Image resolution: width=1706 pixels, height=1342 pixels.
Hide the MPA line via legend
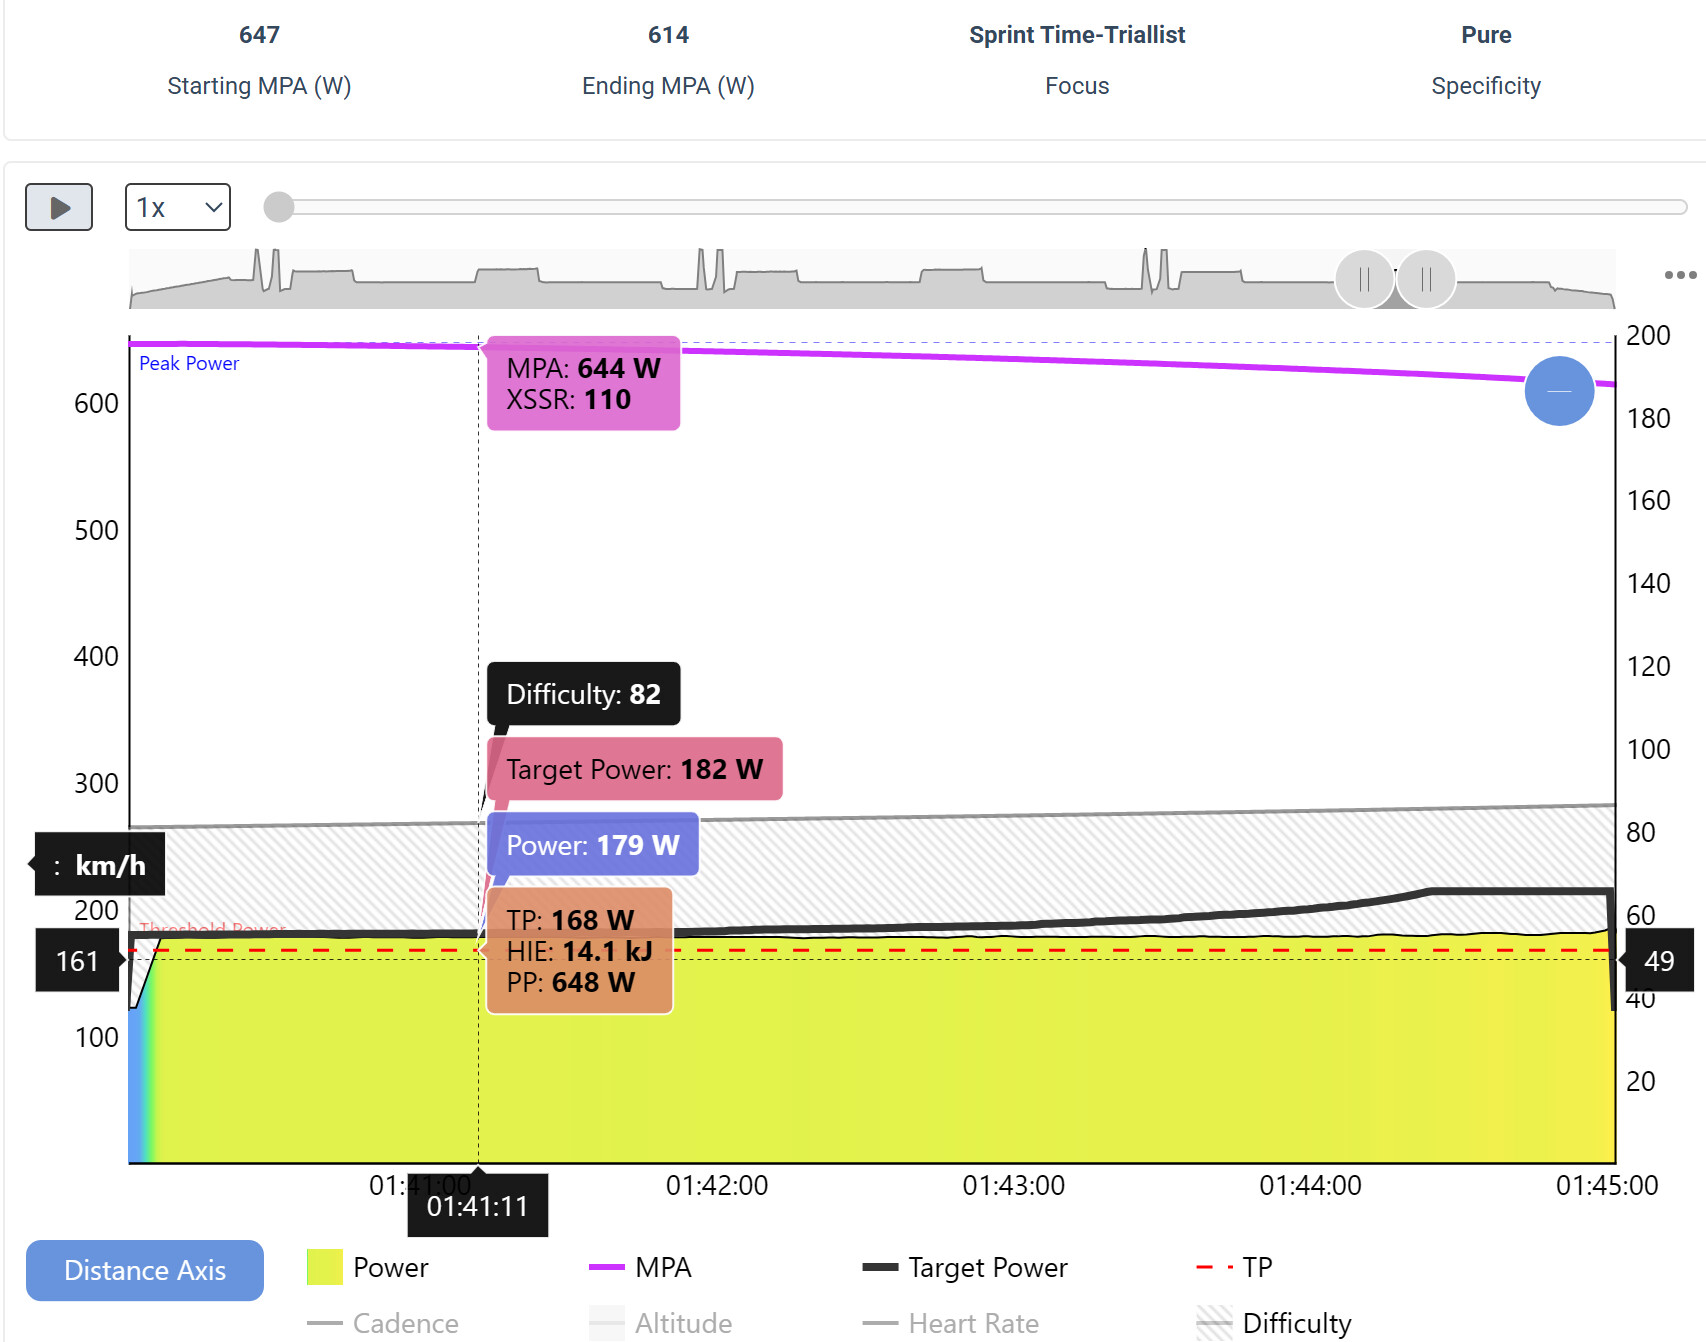(x=641, y=1267)
